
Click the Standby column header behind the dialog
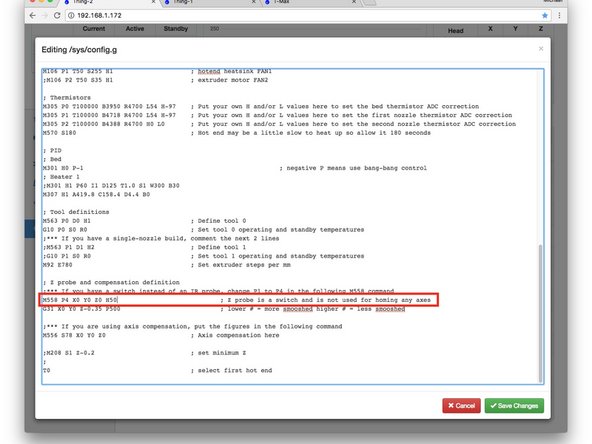click(x=176, y=29)
